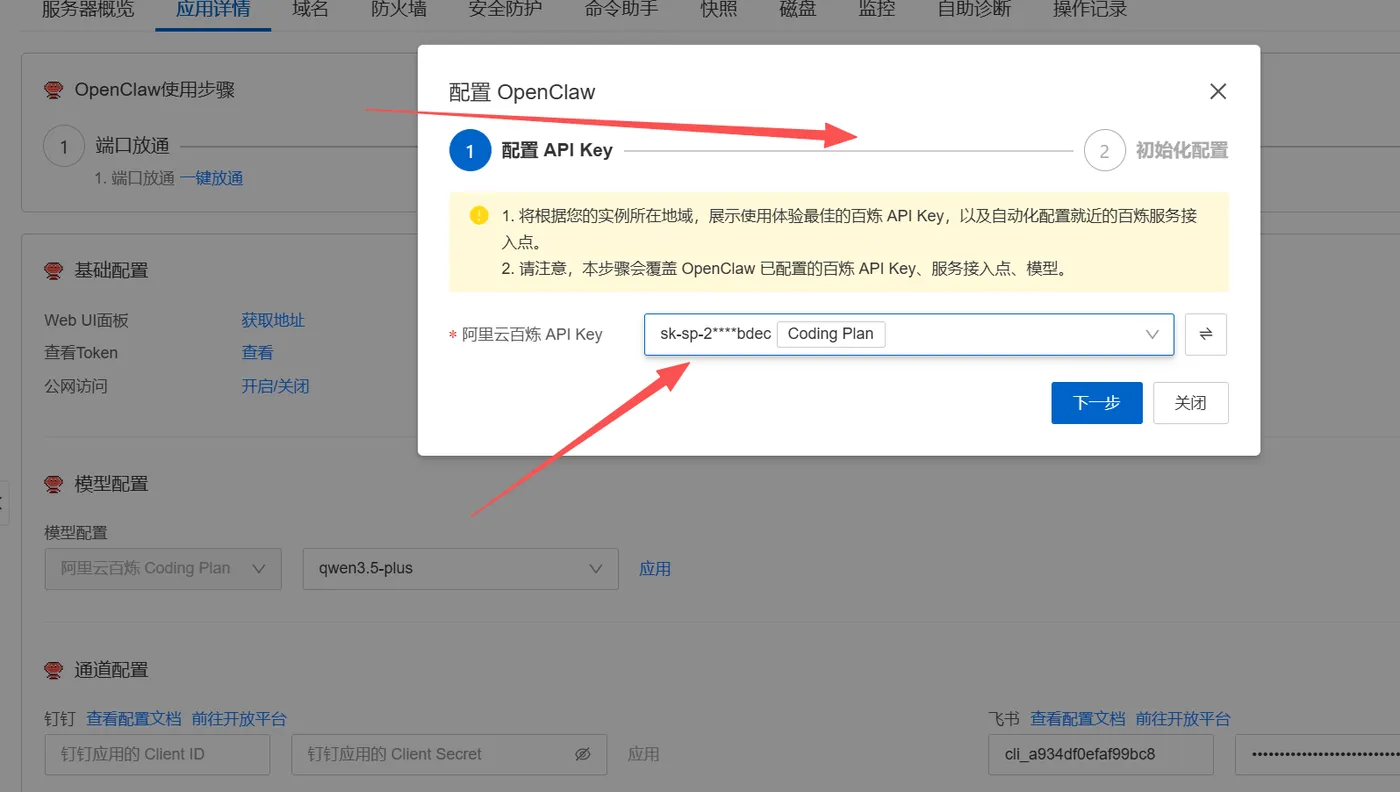1400x792 pixels.
Task: Focus the 钉钉应用的 Client Secret field
Action: pyautogui.click(x=449, y=754)
